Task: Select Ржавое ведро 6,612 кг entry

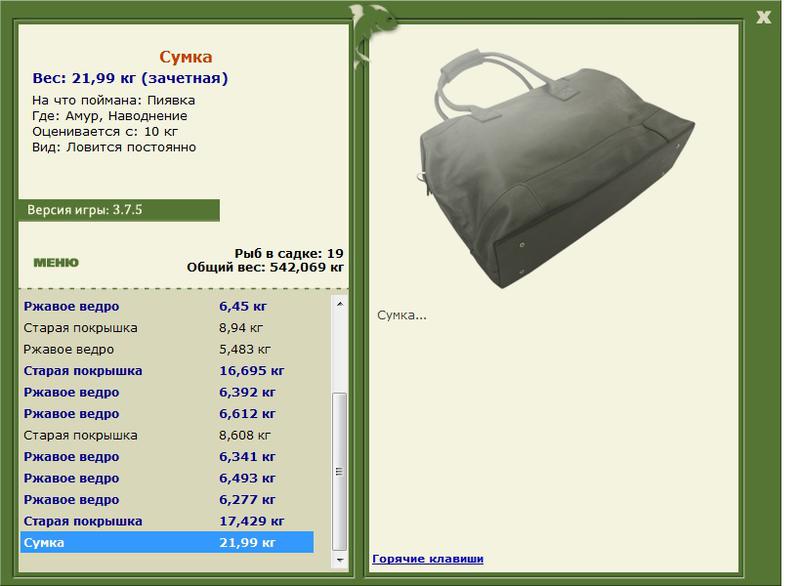Action: [x=167, y=414]
